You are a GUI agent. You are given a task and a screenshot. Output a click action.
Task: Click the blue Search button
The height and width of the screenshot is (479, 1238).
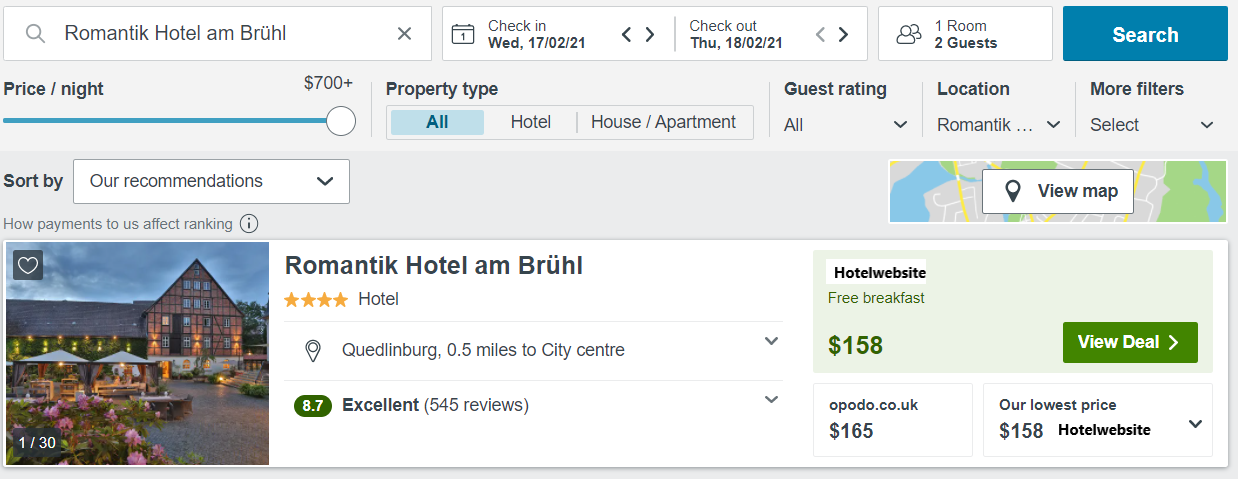[1145, 34]
